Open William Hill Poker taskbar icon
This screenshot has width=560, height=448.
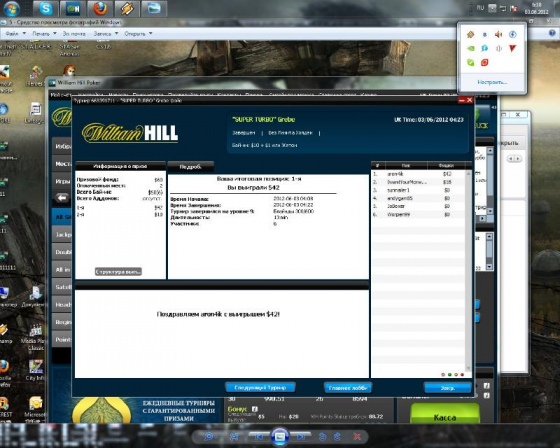click(x=73, y=9)
